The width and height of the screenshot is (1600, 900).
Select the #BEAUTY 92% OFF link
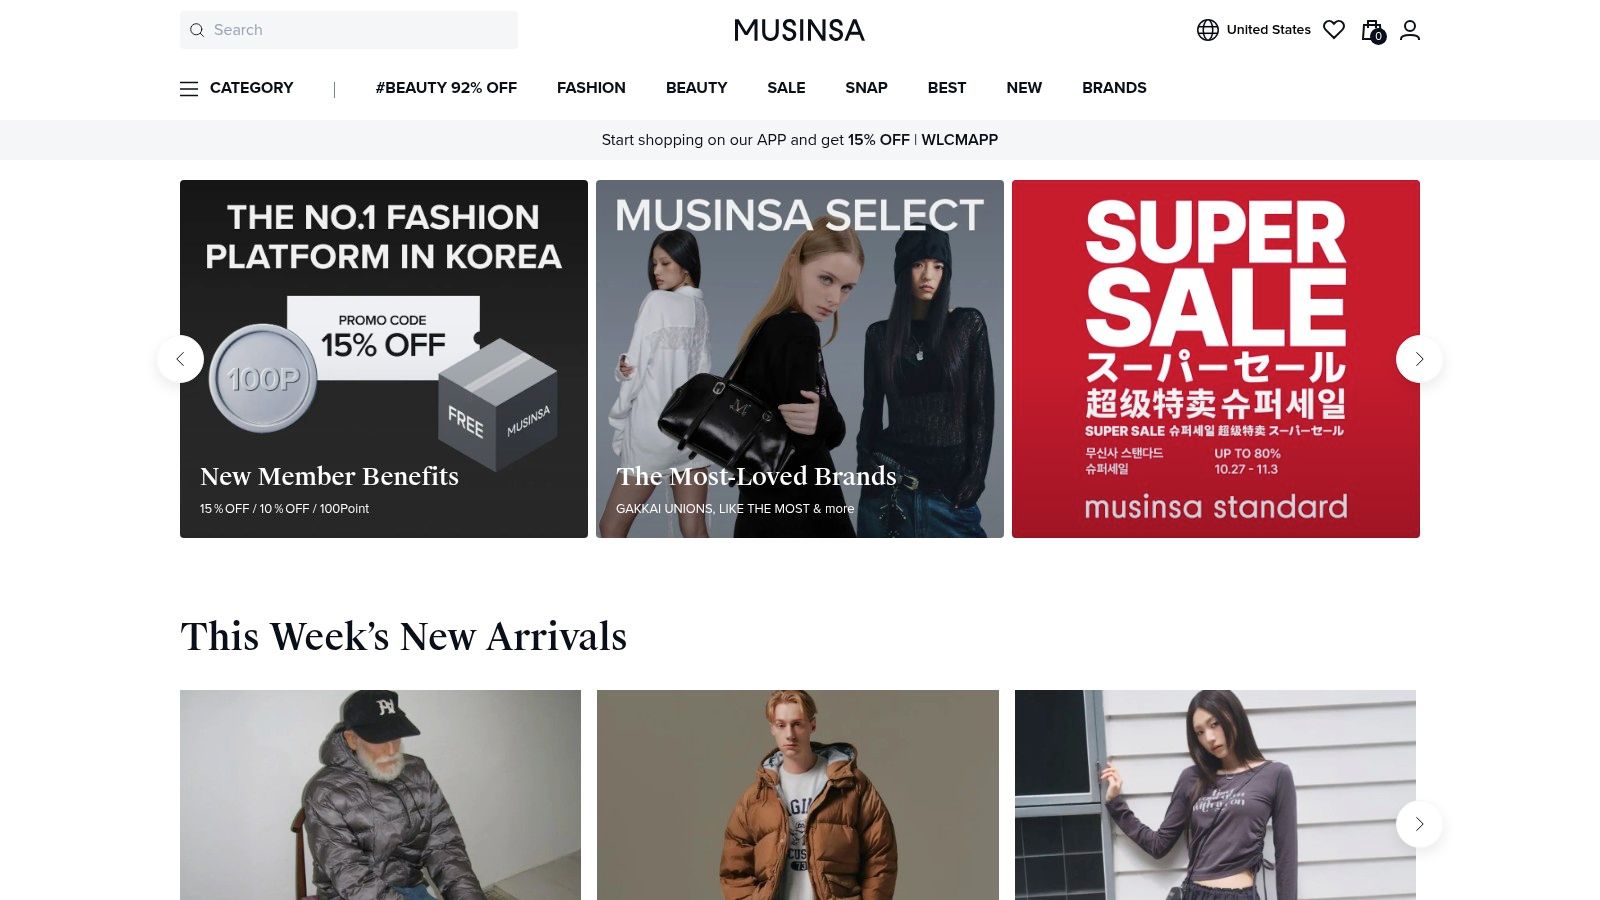tap(446, 88)
